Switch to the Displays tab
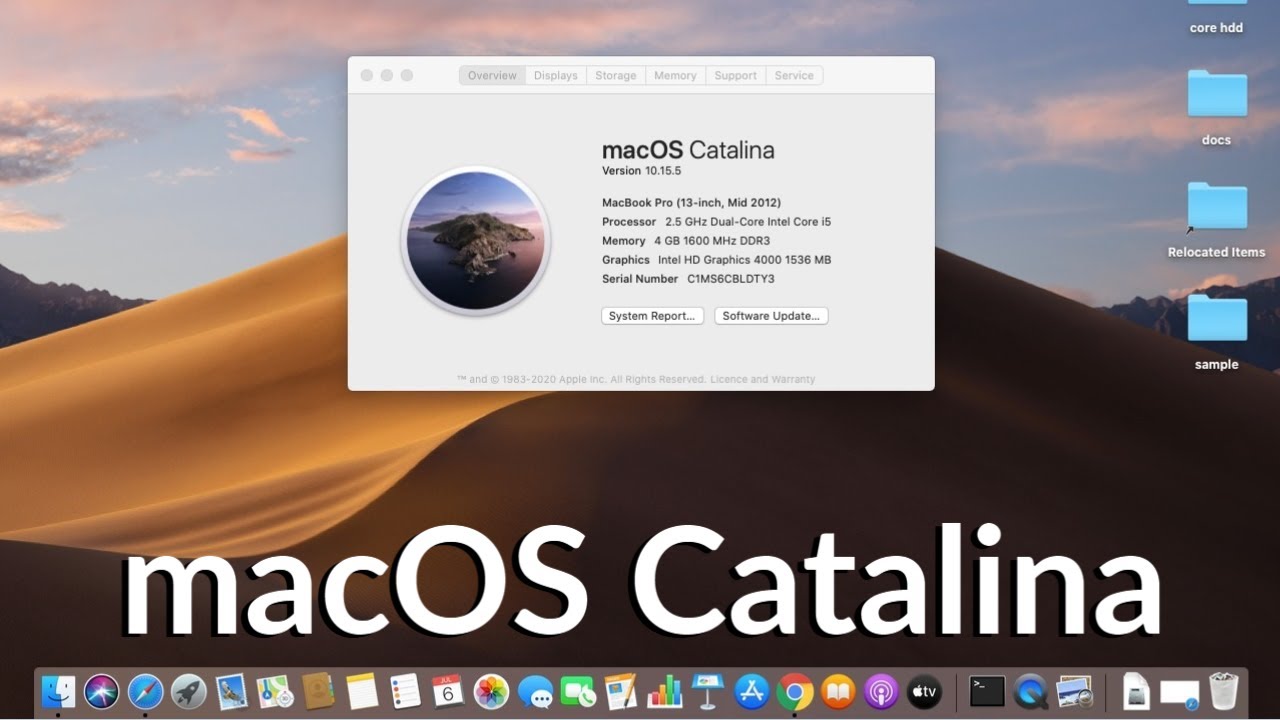 tap(556, 75)
